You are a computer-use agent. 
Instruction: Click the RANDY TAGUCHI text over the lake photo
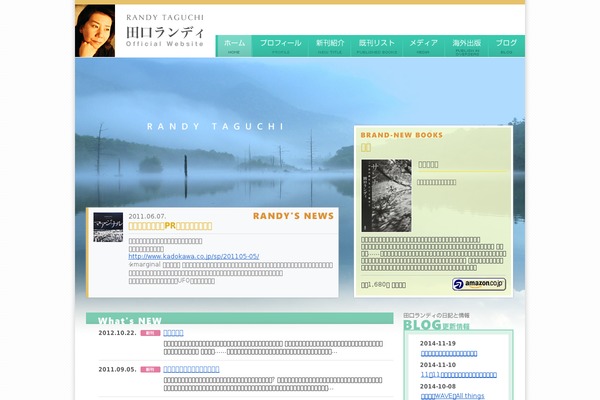tap(215, 126)
